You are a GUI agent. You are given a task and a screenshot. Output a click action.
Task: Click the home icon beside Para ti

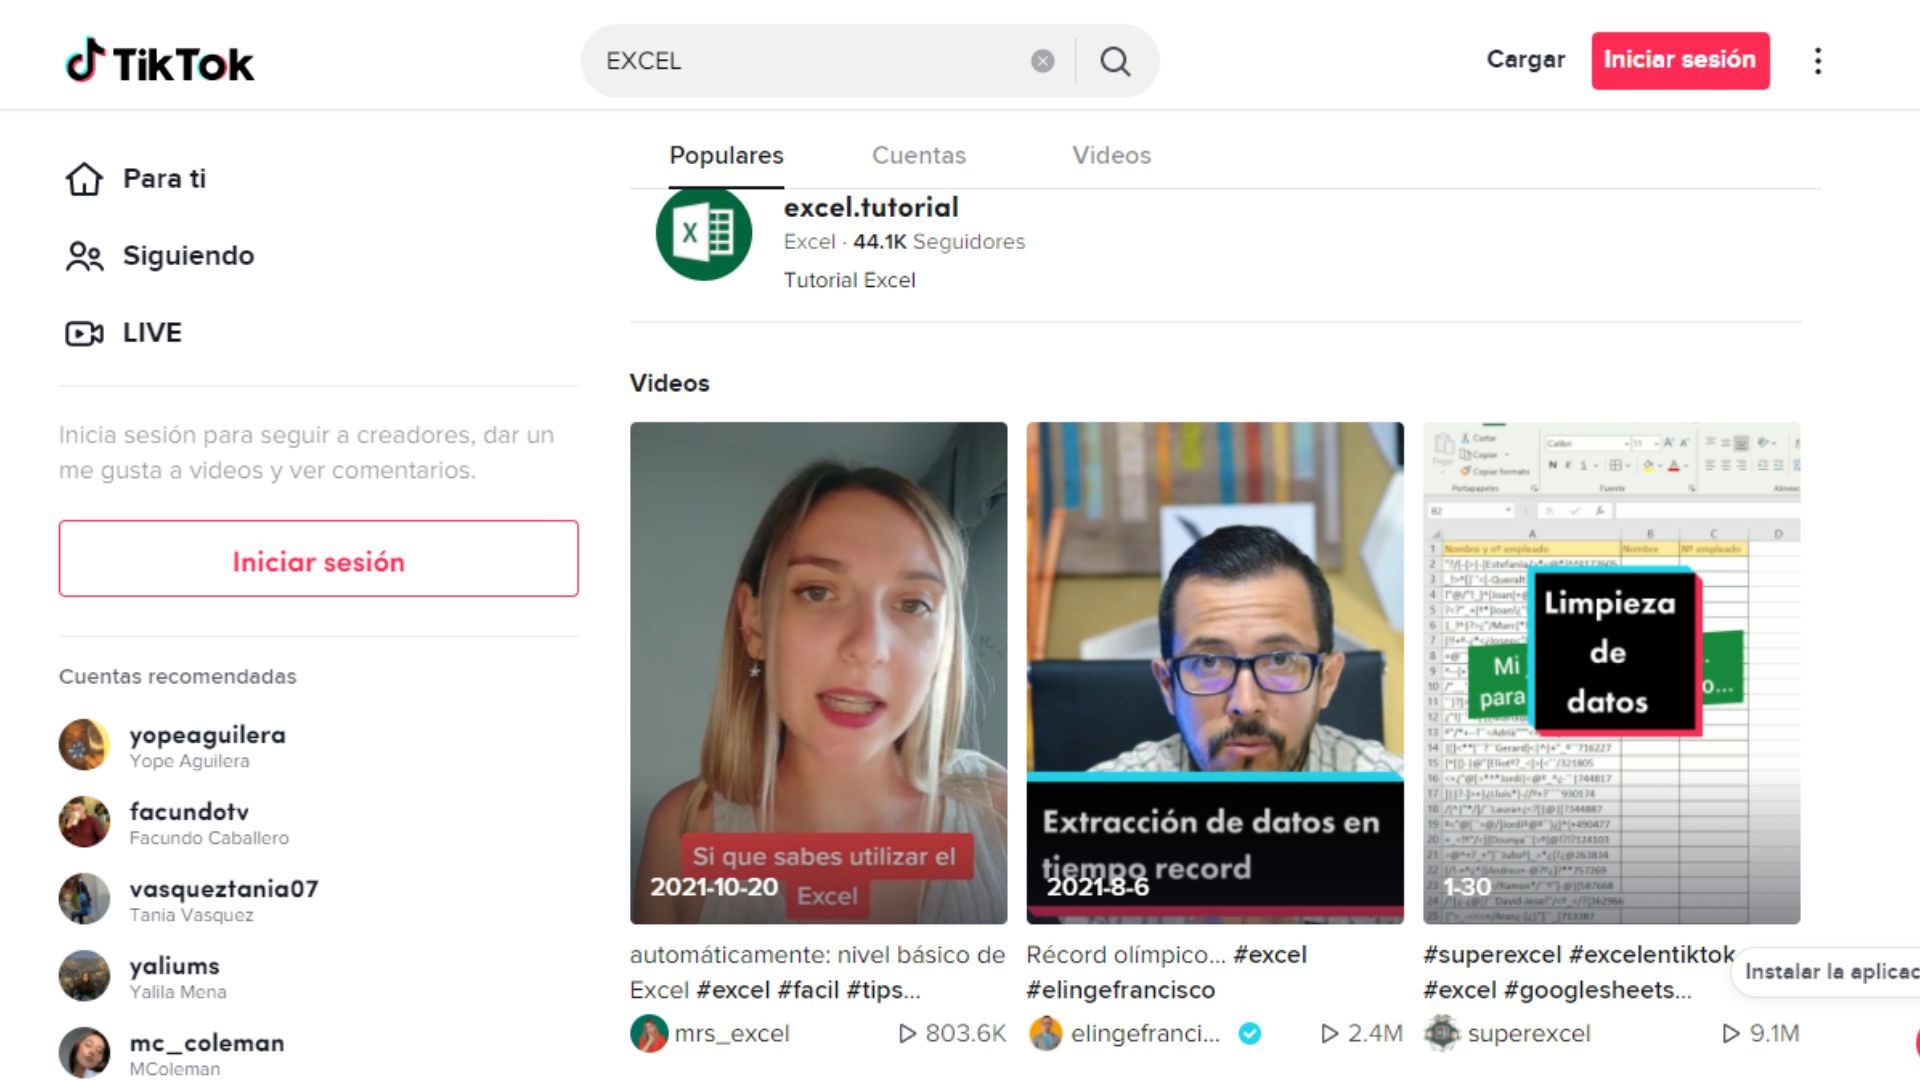click(84, 179)
